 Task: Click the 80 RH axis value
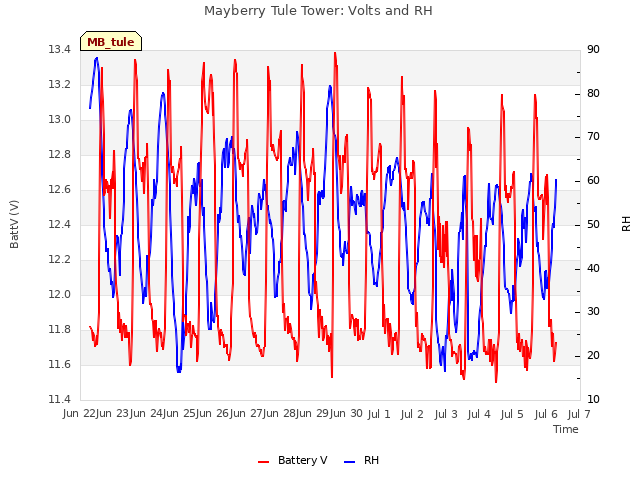click(x=593, y=93)
